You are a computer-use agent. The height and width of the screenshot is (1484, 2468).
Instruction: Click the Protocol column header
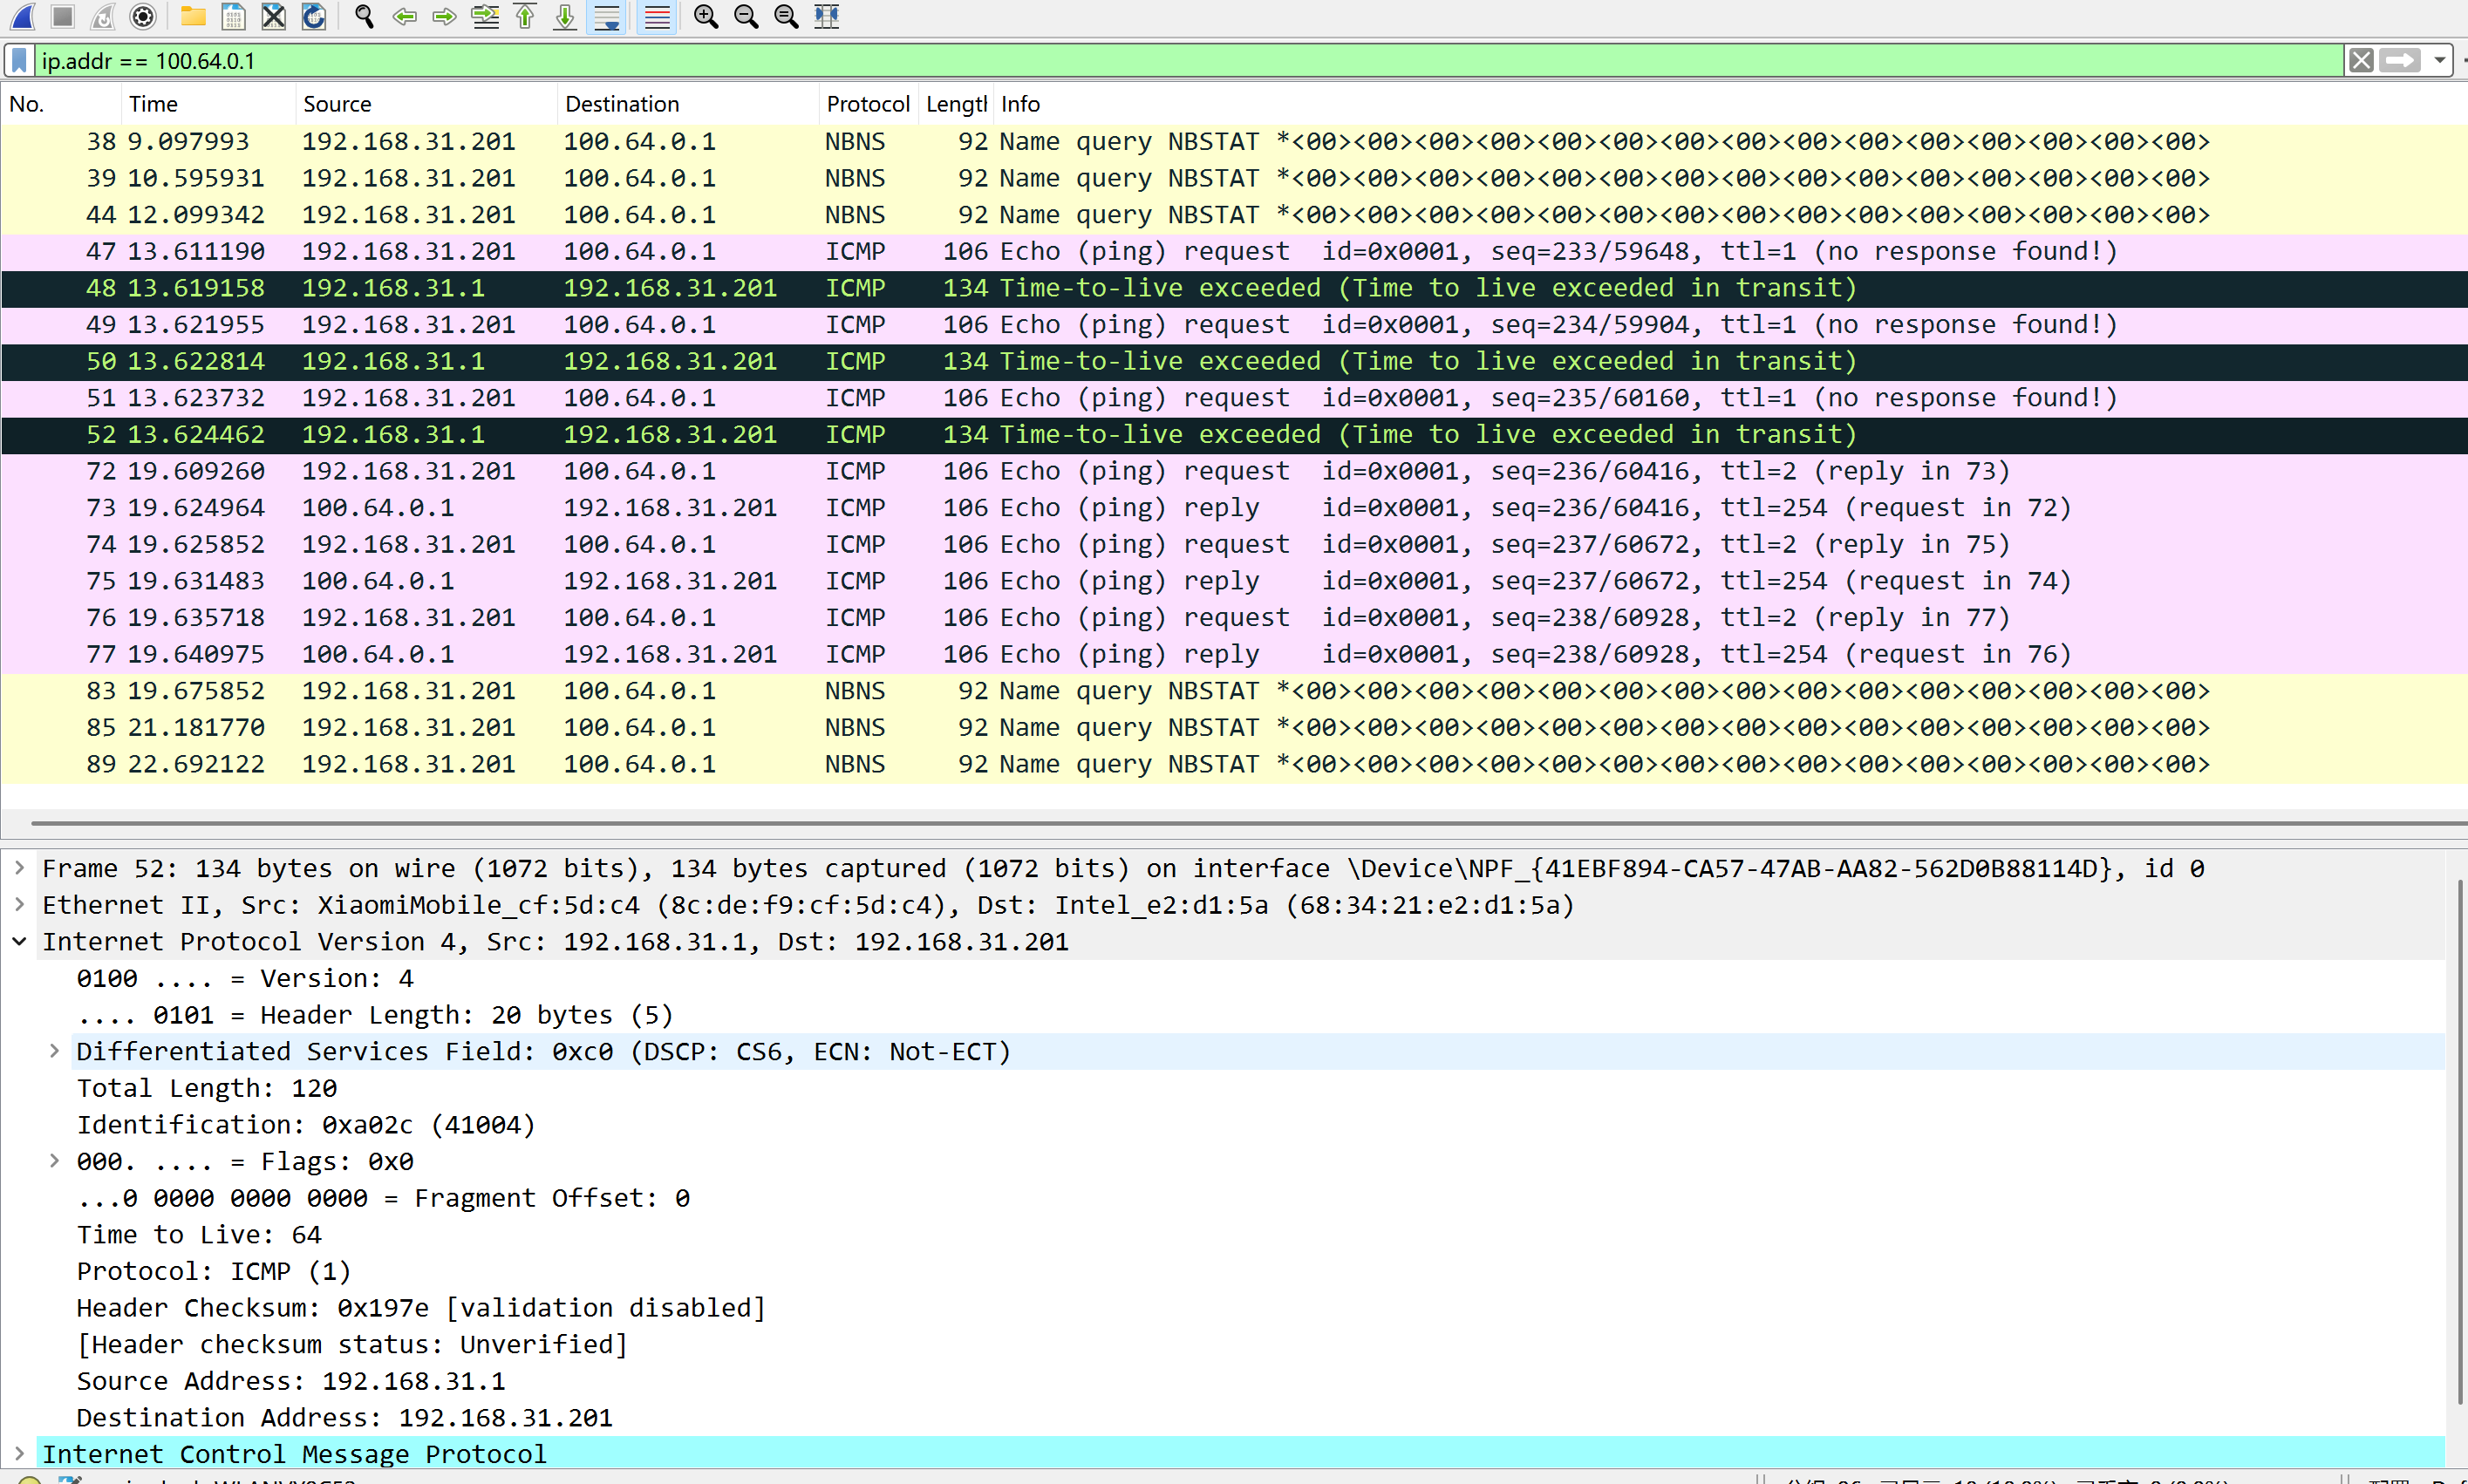pyautogui.click(x=867, y=104)
